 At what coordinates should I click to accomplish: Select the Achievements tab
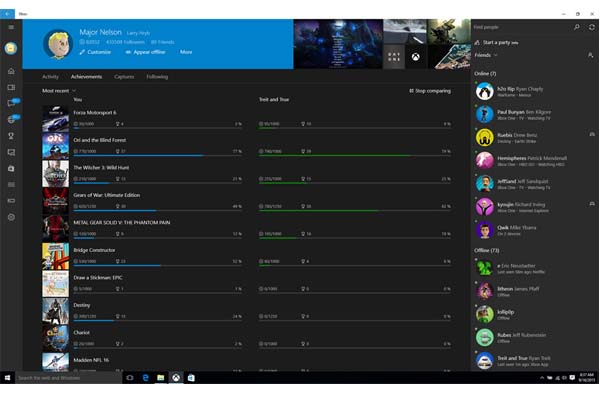pyautogui.click(x=86, y=77)
